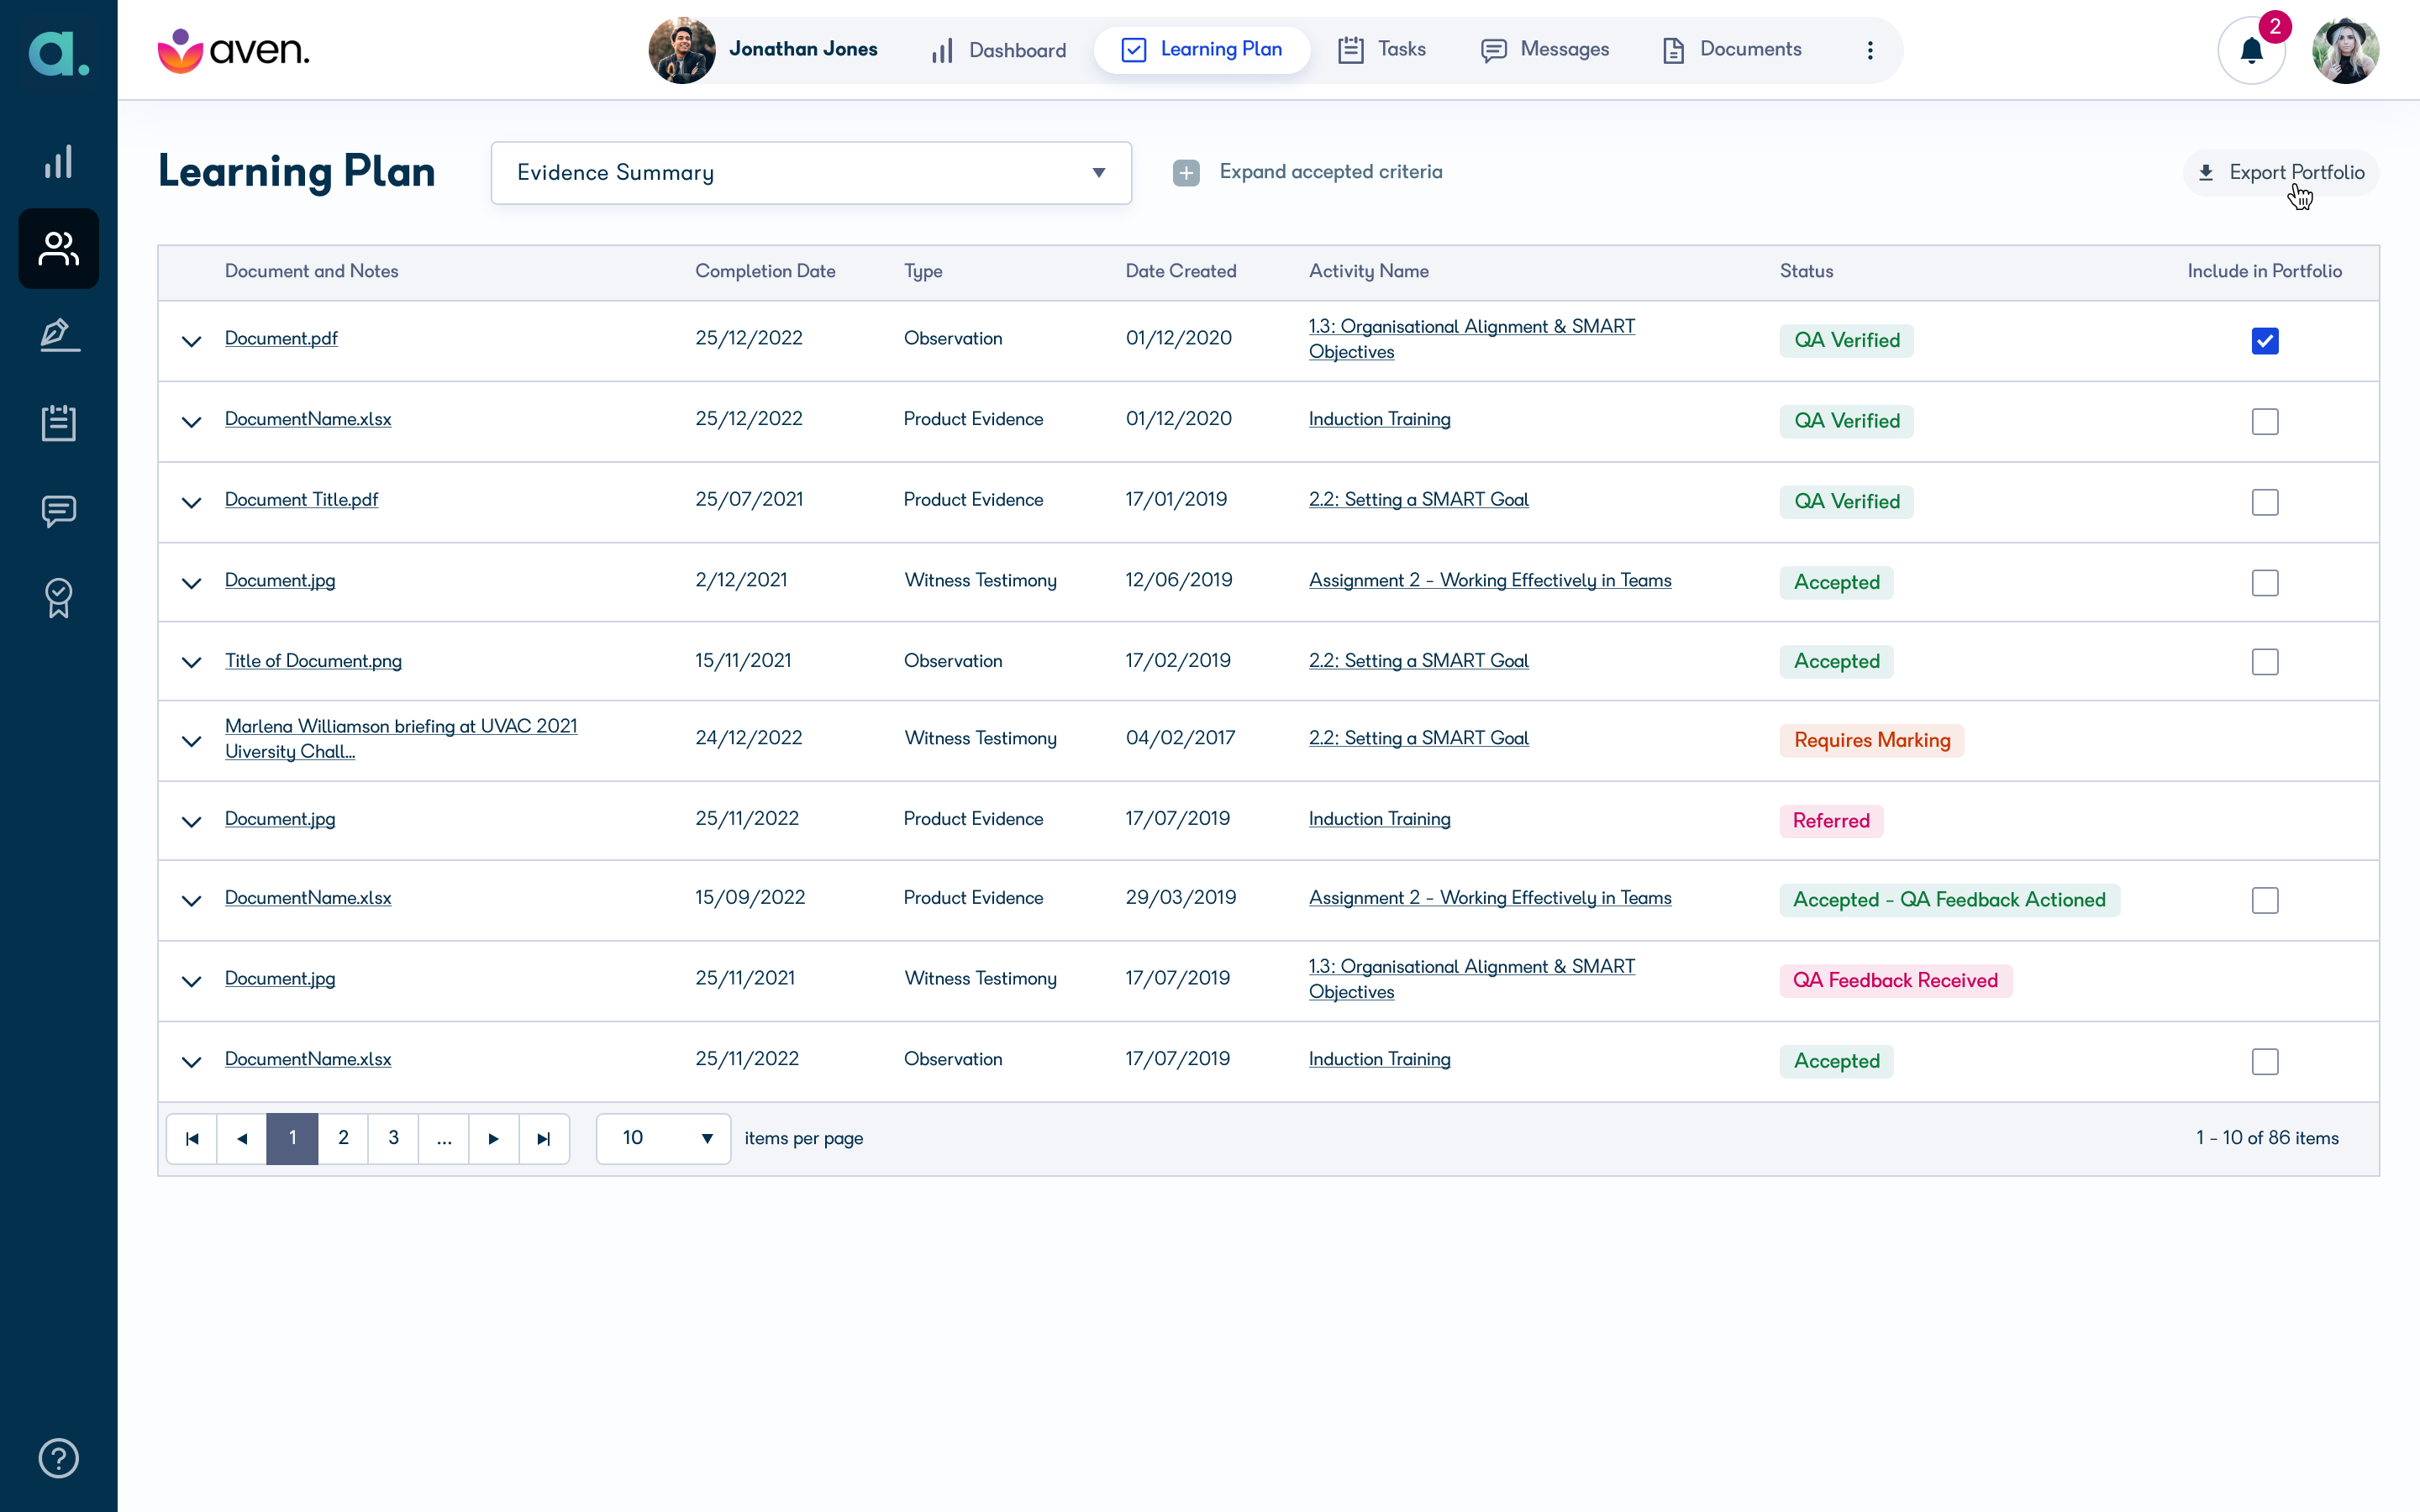Click the Expand accepted criteria plus icon
Screen dimensions: 2420x1512
click(1186, 172)
